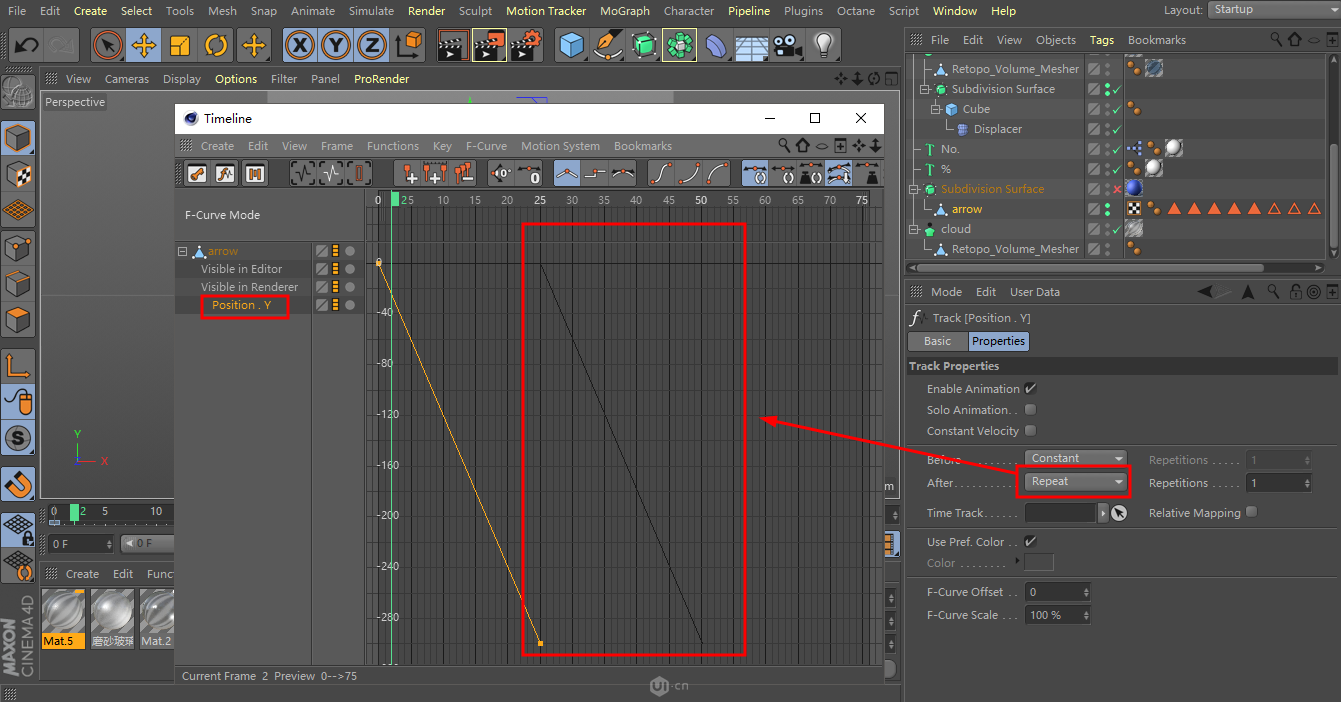Toggle the X axis lock icon
The width and height of the screenshot is (1341, 702).
point(300,45)
